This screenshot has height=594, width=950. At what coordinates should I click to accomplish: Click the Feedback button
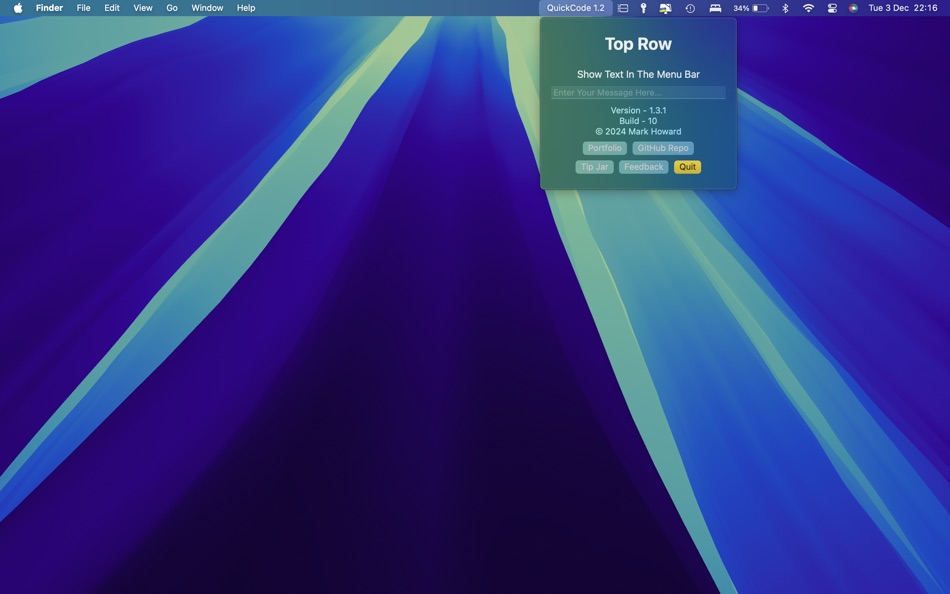(643, 167)
